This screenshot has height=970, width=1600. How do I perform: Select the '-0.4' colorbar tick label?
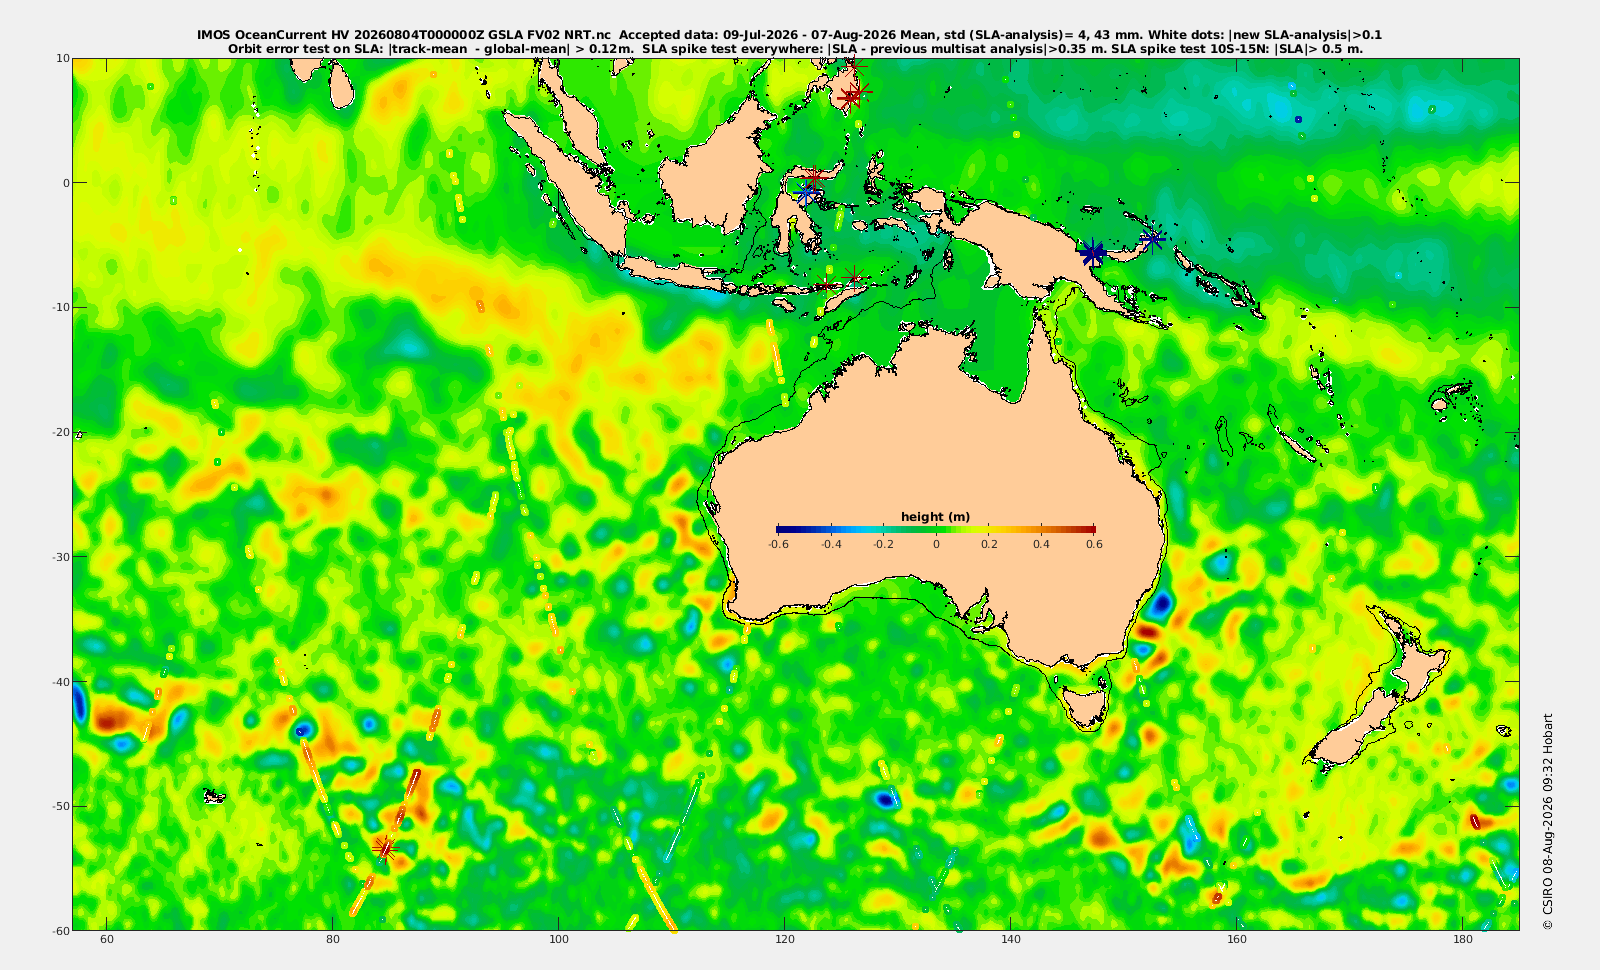830,545
